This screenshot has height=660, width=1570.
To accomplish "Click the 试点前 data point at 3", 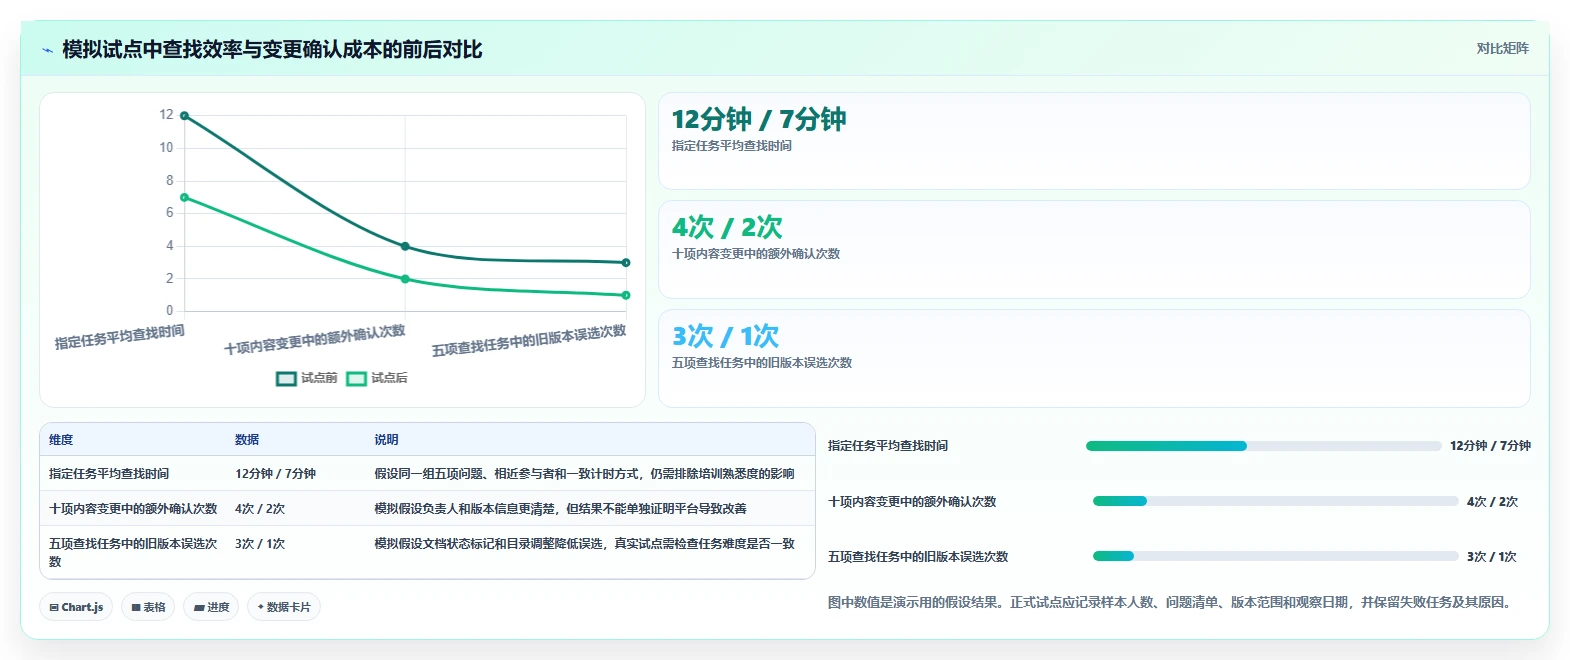I will click(626, 263).
